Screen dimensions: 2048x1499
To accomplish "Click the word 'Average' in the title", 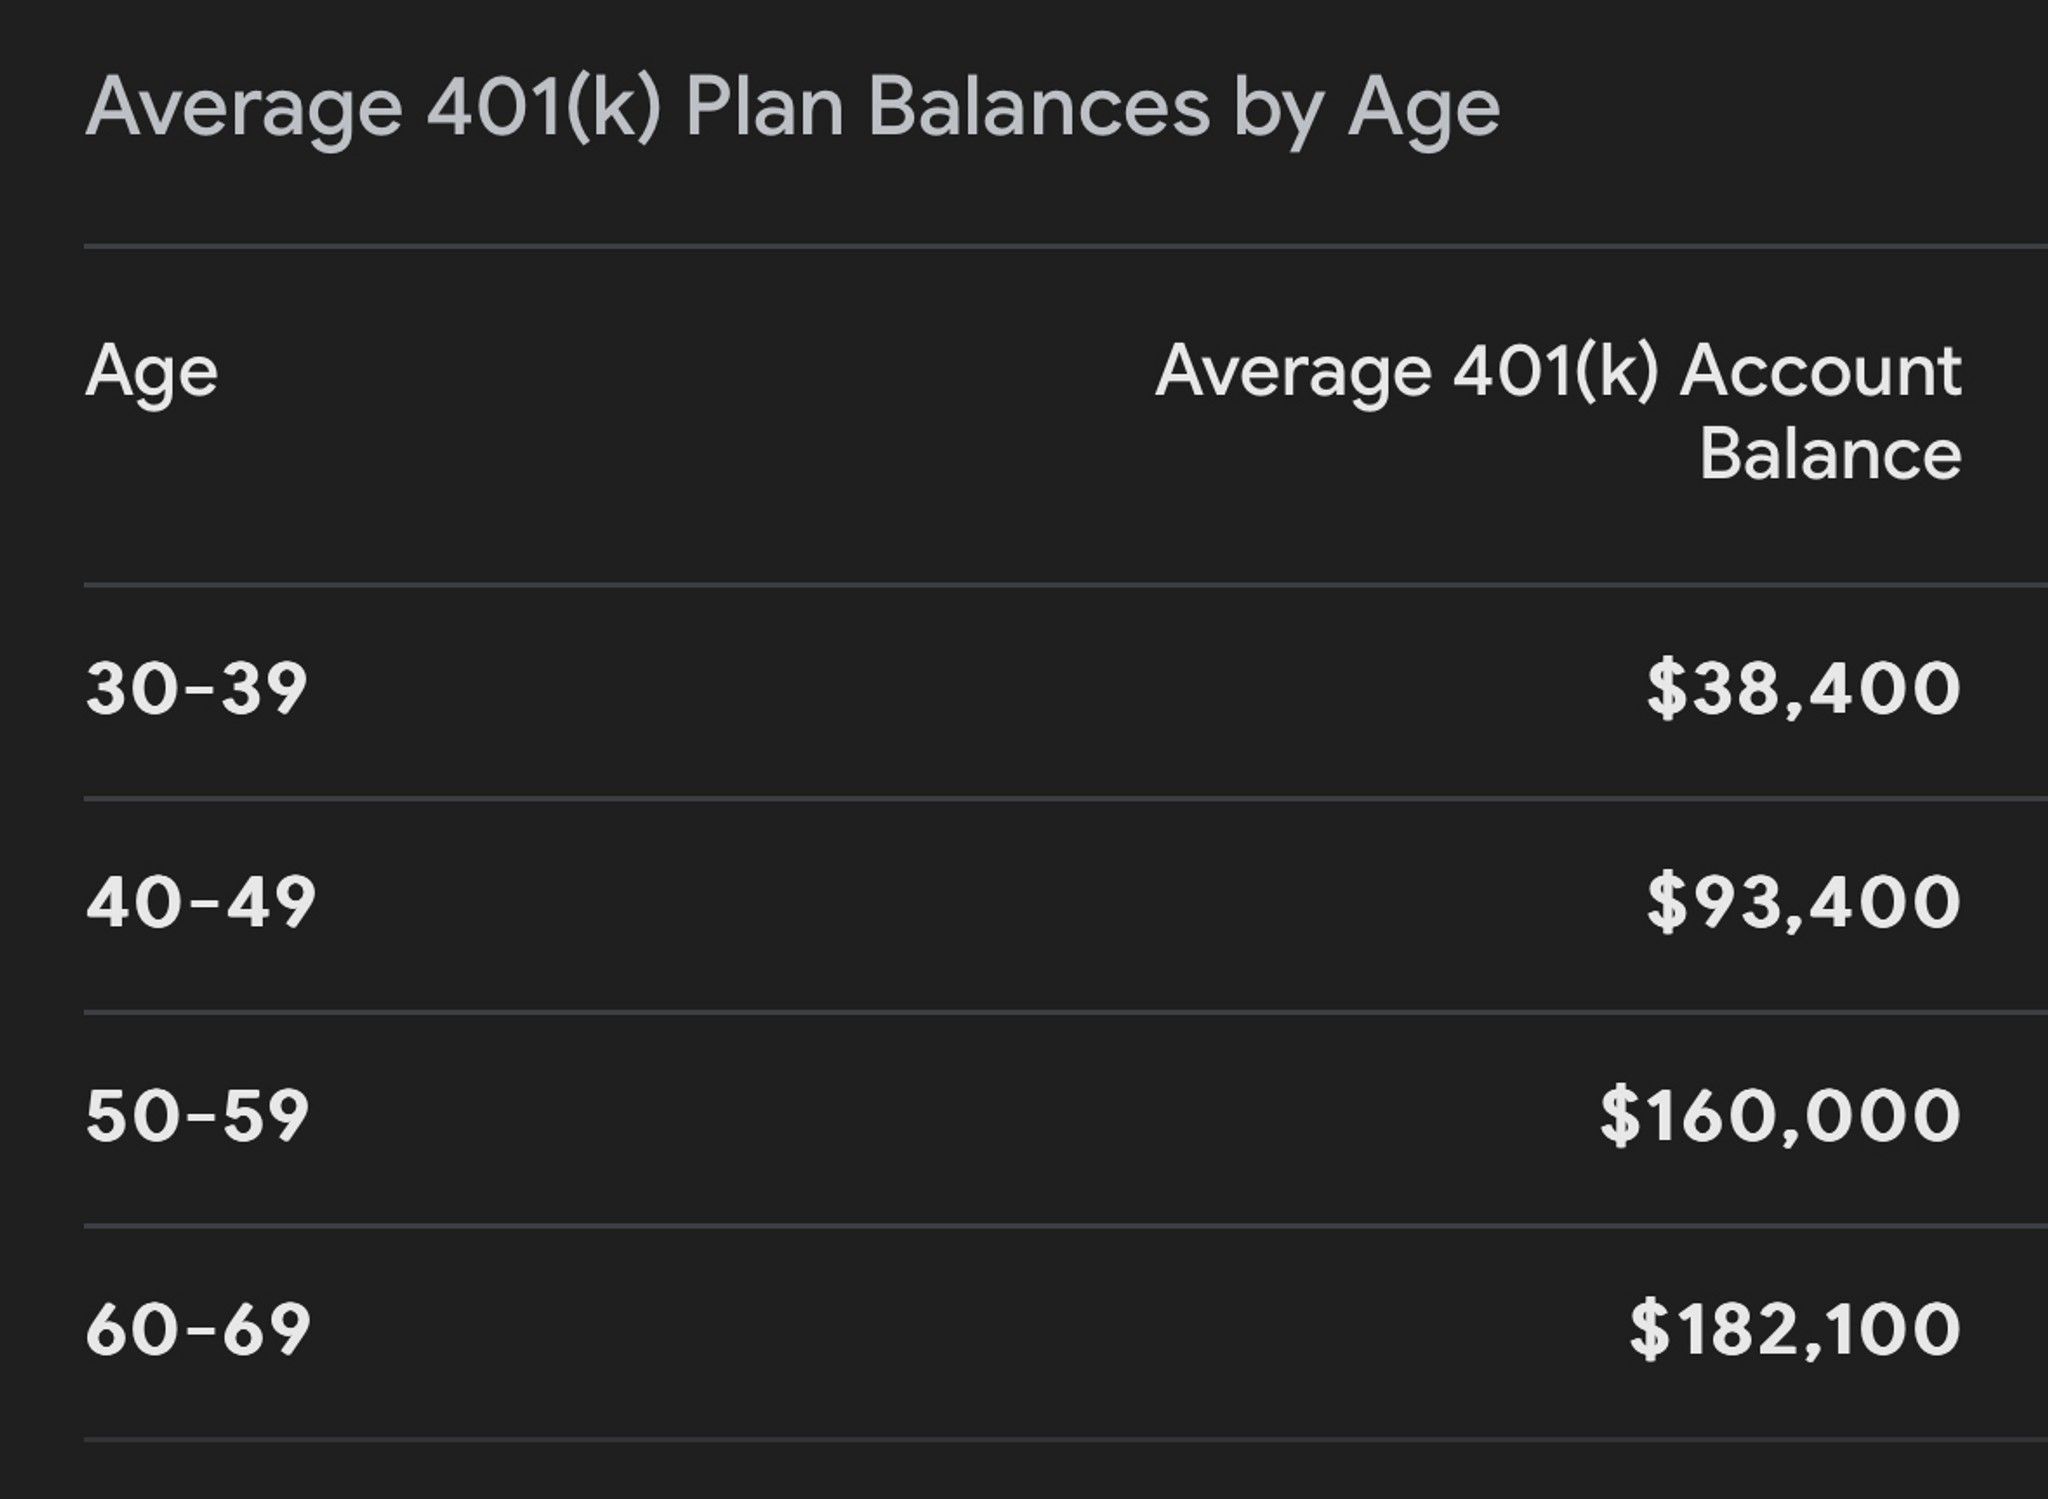I will point(244,112).
